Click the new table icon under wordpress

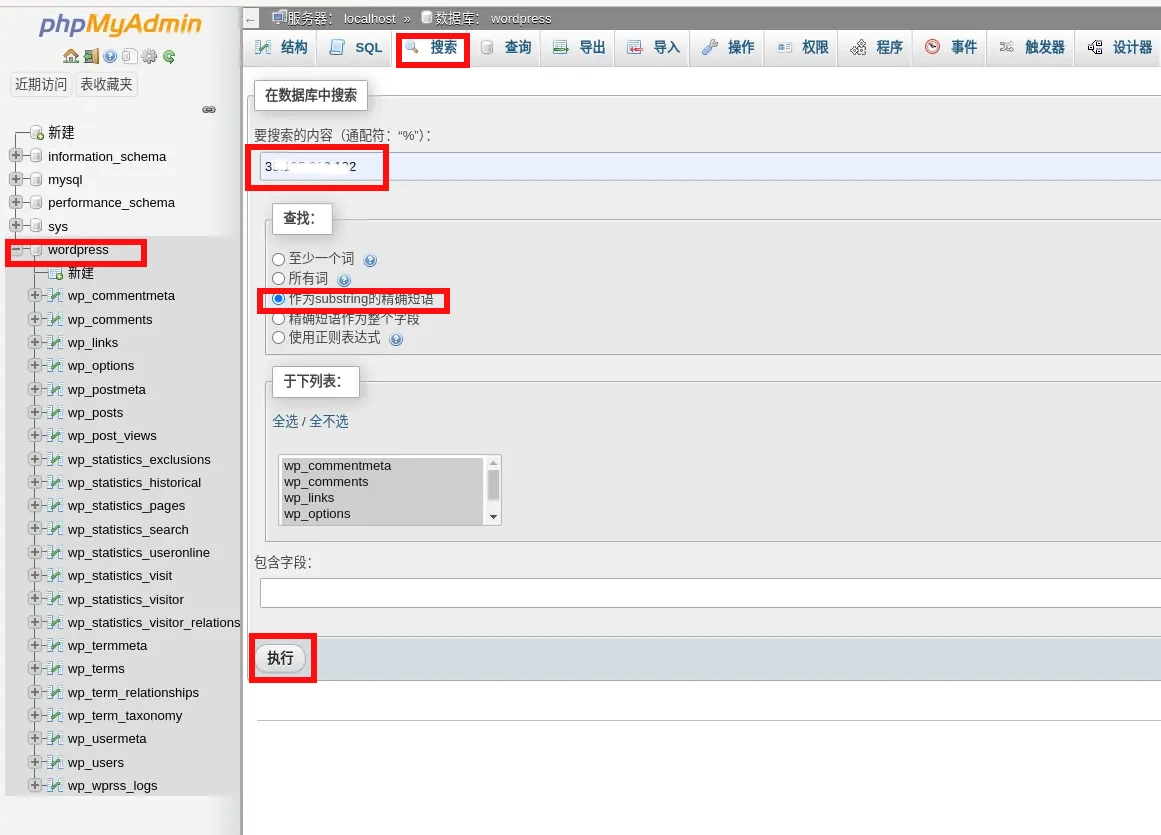(56, 273)
